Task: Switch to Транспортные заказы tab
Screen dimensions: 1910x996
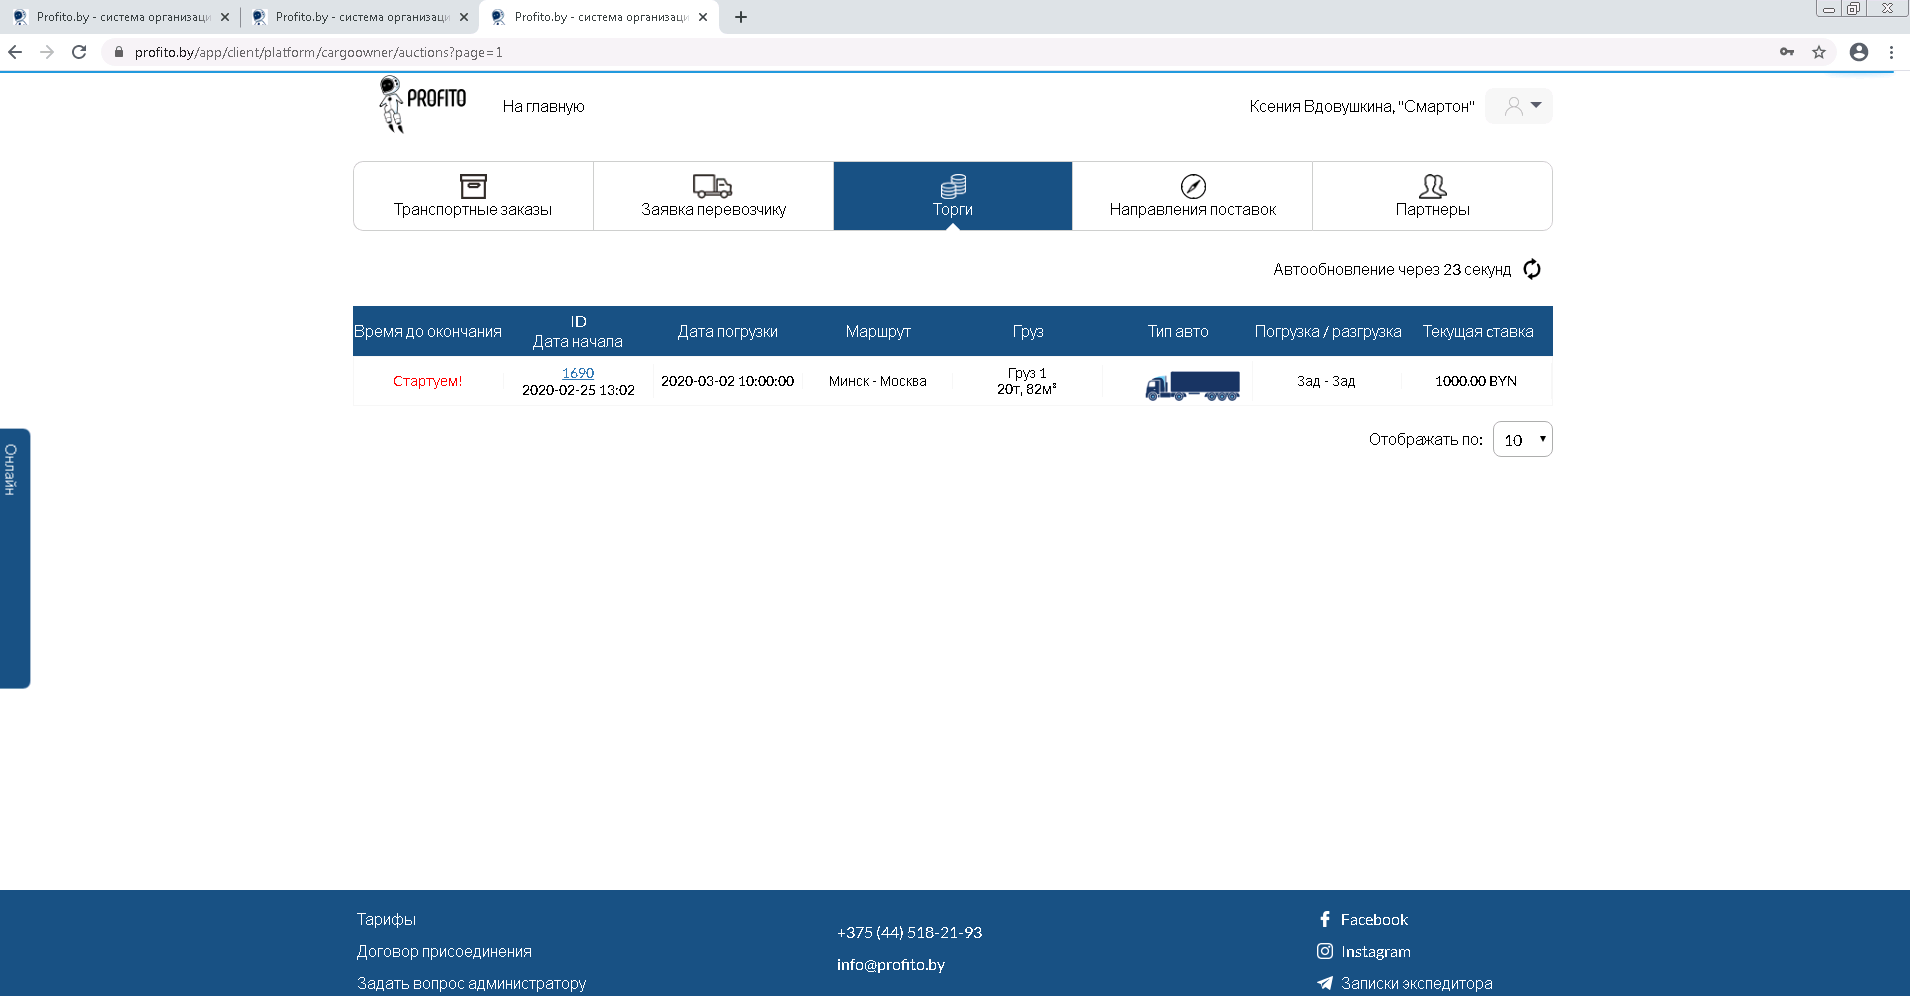Action: click(473, 196)
